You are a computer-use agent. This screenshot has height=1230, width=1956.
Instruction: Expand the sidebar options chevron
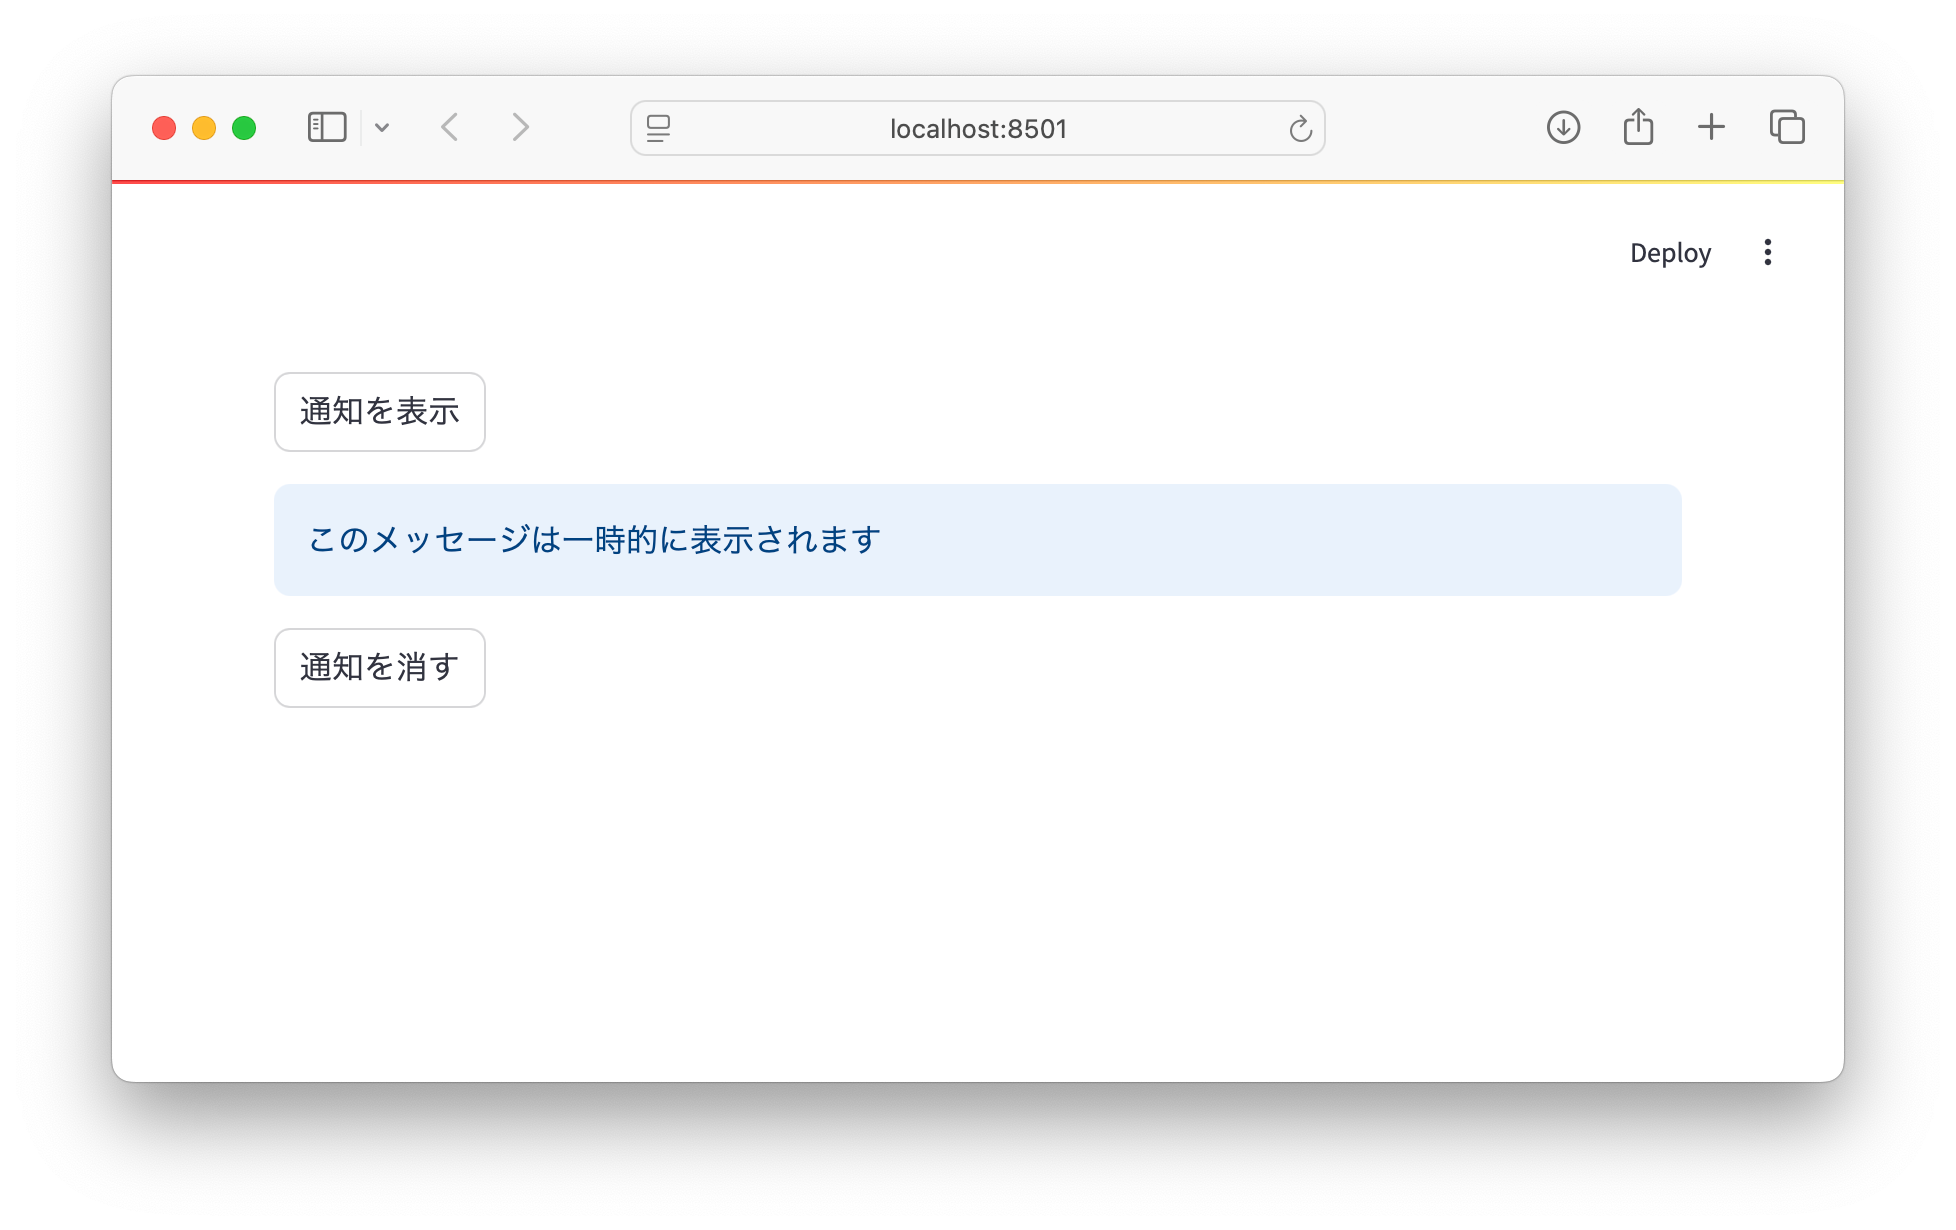[383, 127]
